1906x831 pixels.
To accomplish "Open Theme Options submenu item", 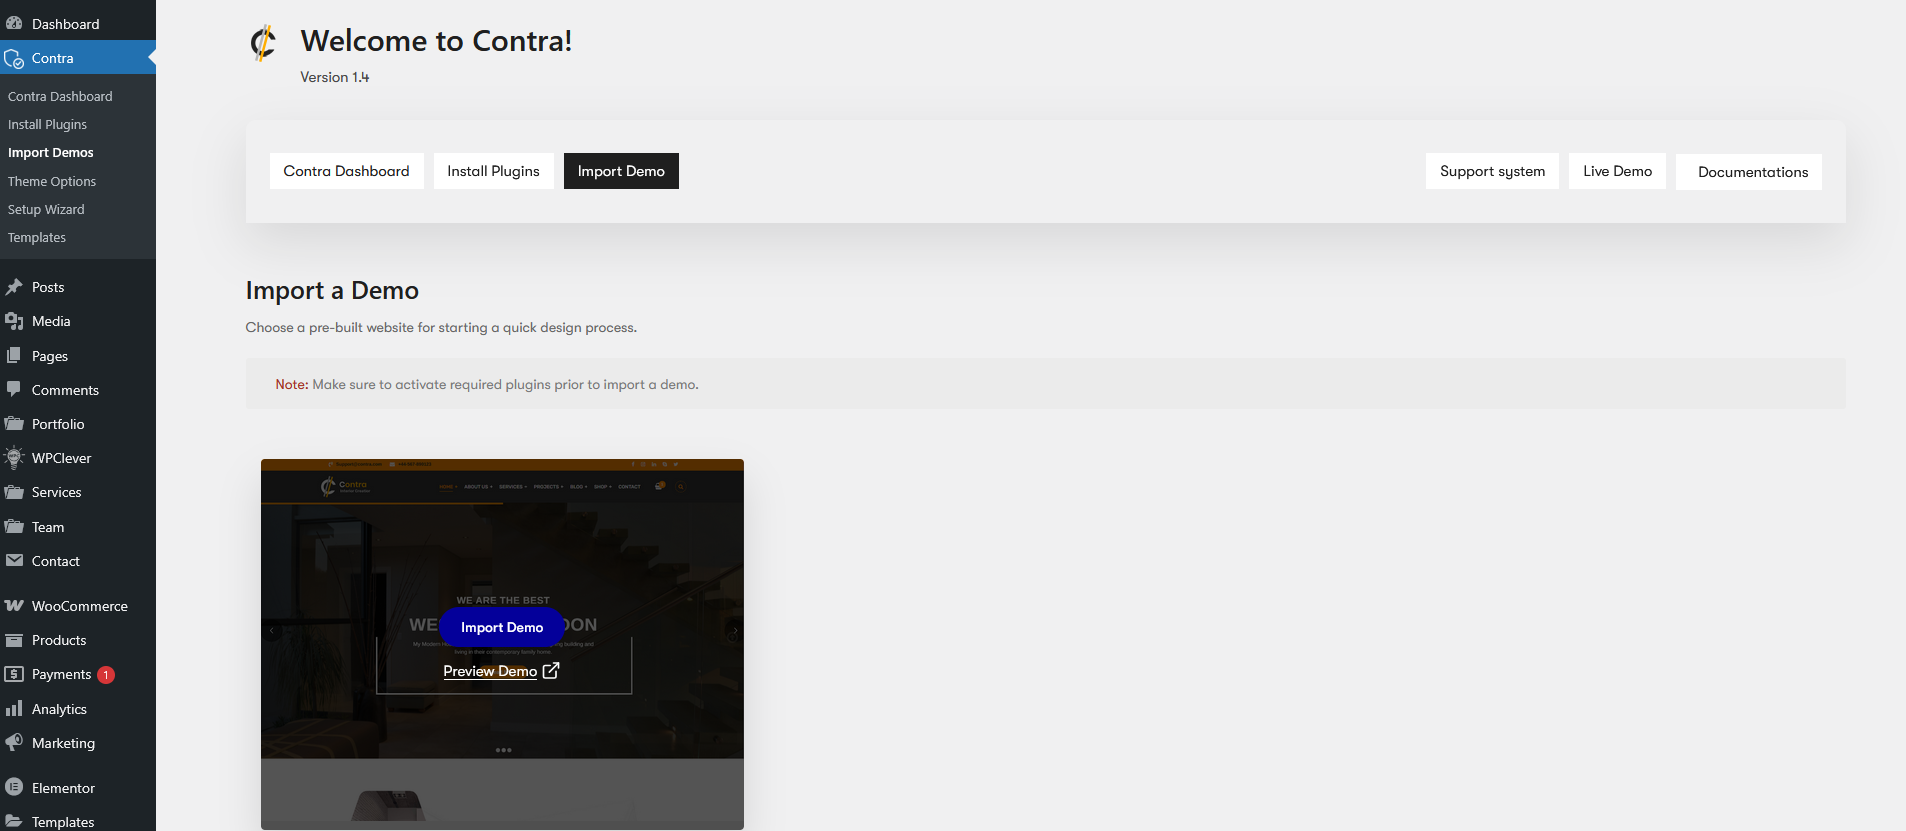I will tap(52, 181).
